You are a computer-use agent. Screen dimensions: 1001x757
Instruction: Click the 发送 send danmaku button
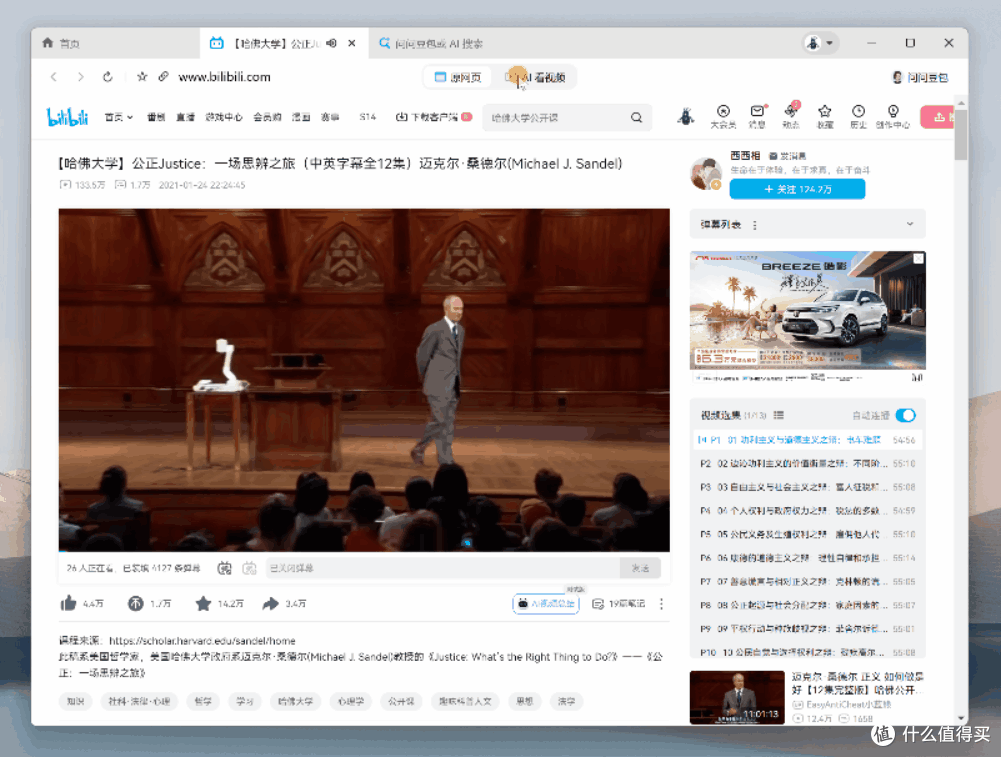pos(640,568)
